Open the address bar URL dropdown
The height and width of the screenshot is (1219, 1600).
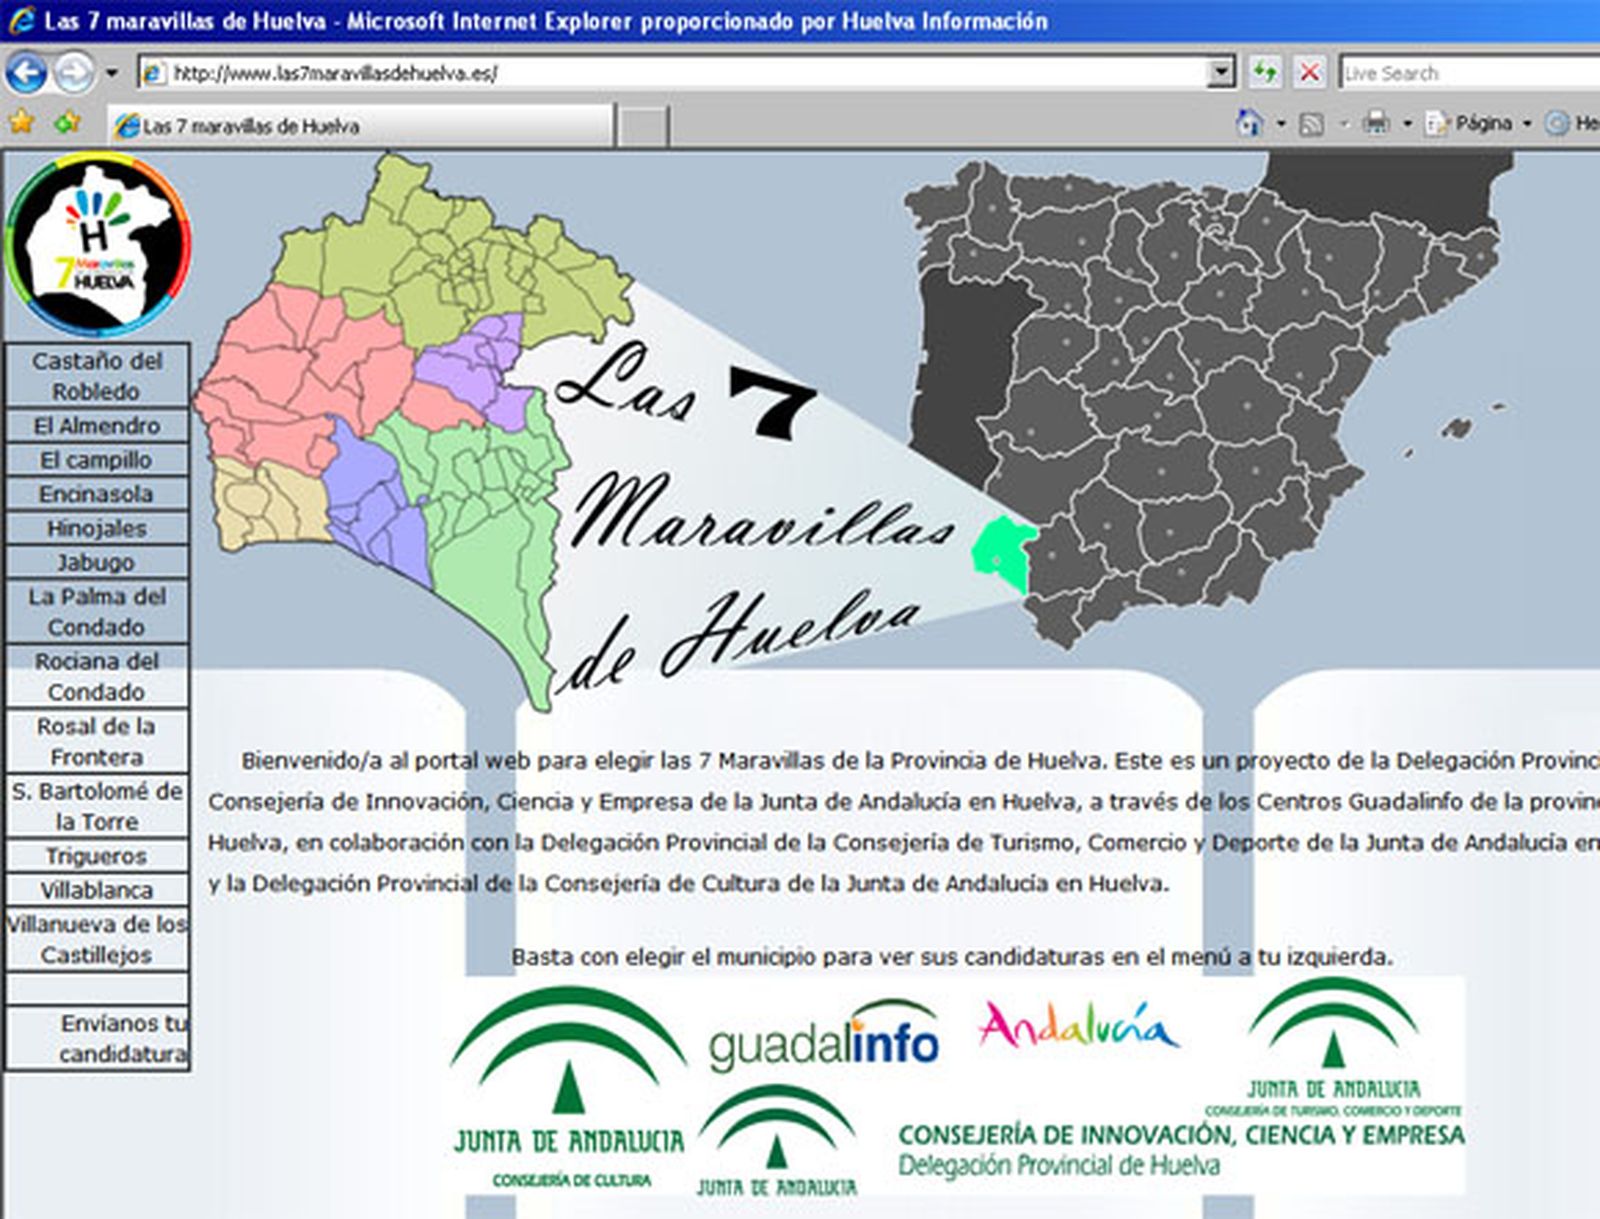click(1221, 73)
